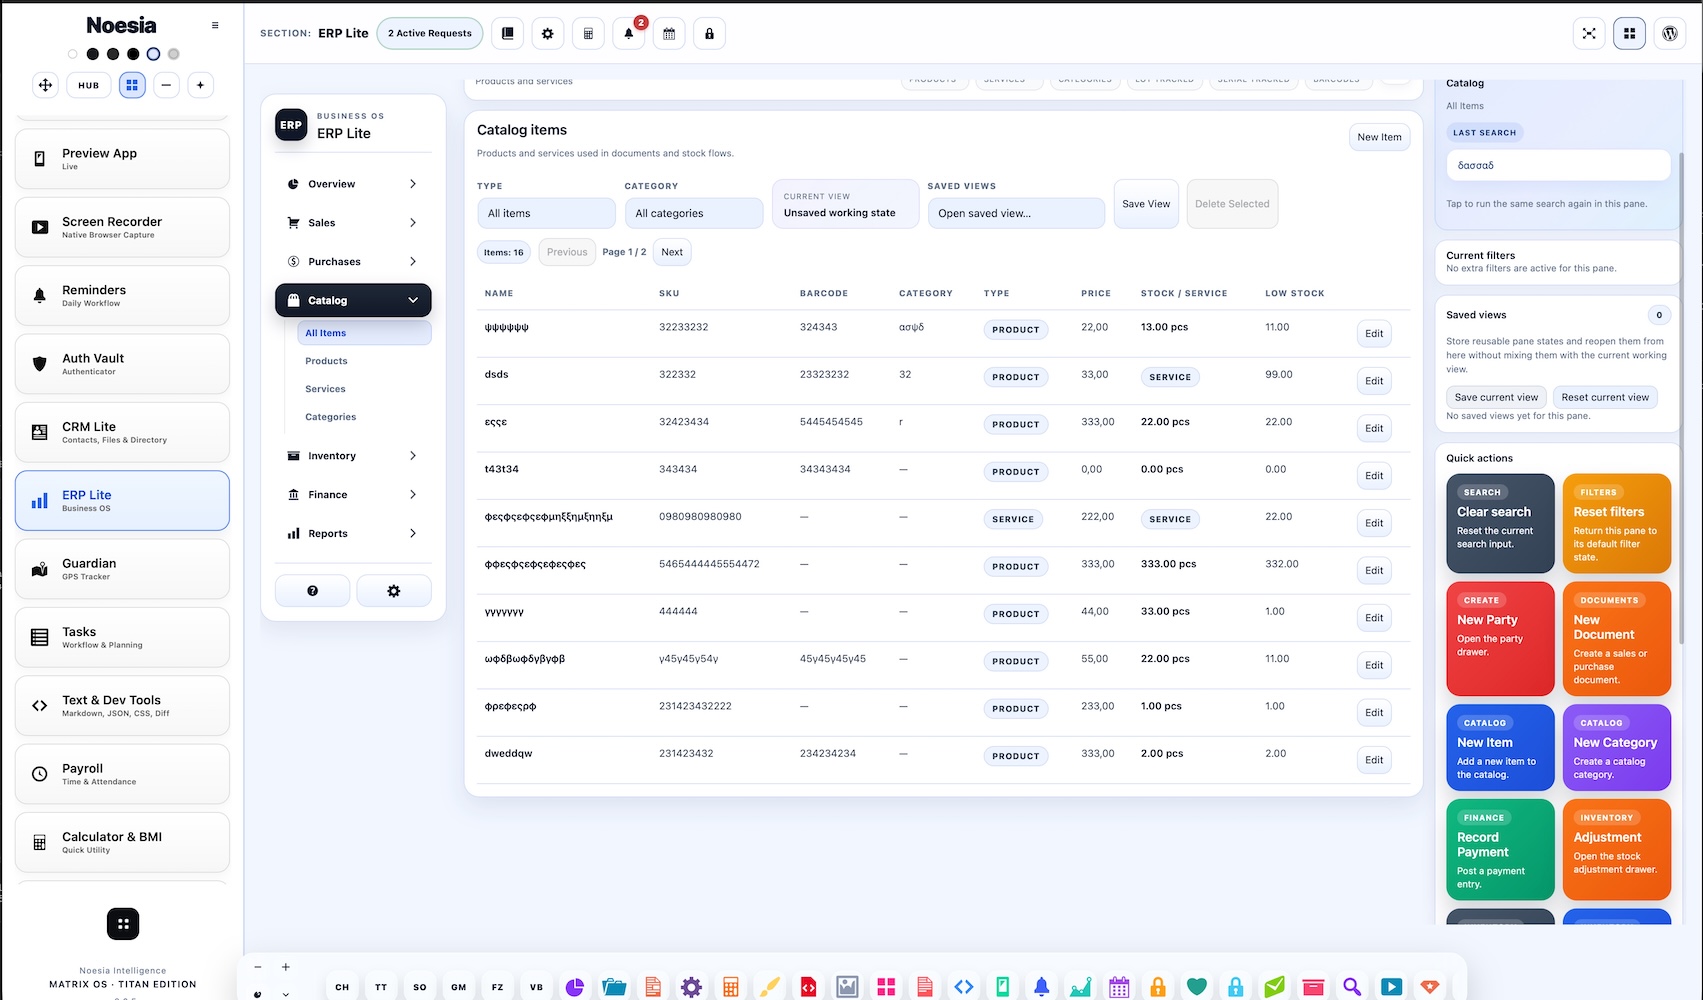The height and width of the screenshot is (1000, 1703).
Task: Collapse the Catalog menu section
Action: [353, 300]
